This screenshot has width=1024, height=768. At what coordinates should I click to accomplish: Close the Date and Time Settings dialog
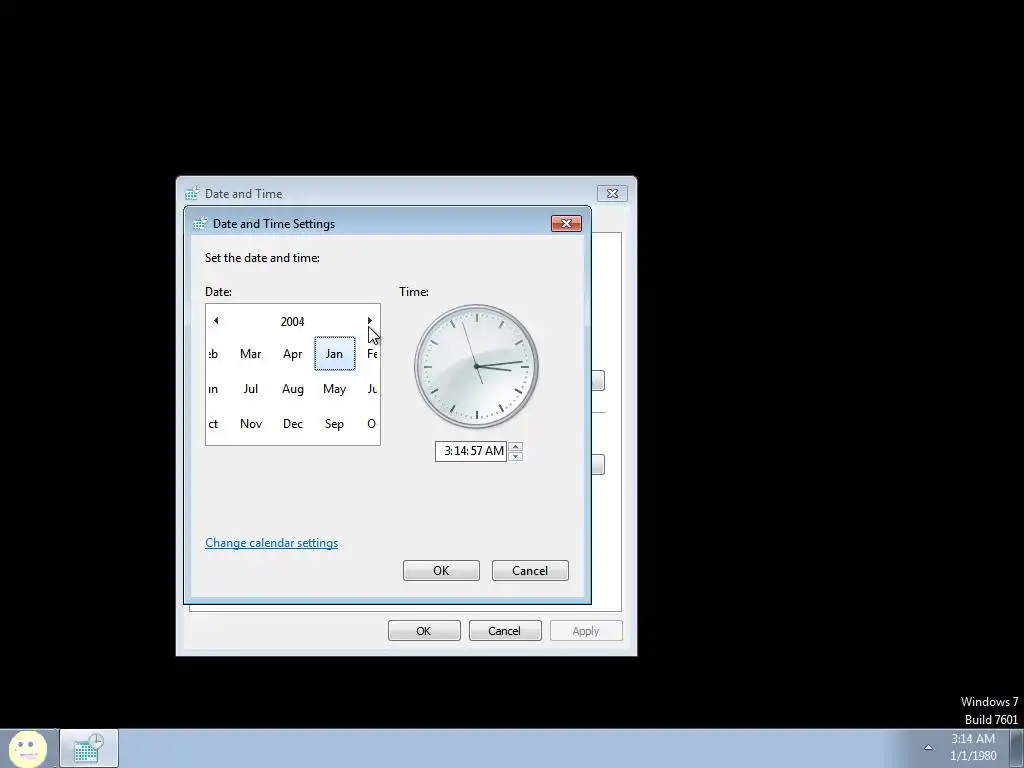[566, 223]
